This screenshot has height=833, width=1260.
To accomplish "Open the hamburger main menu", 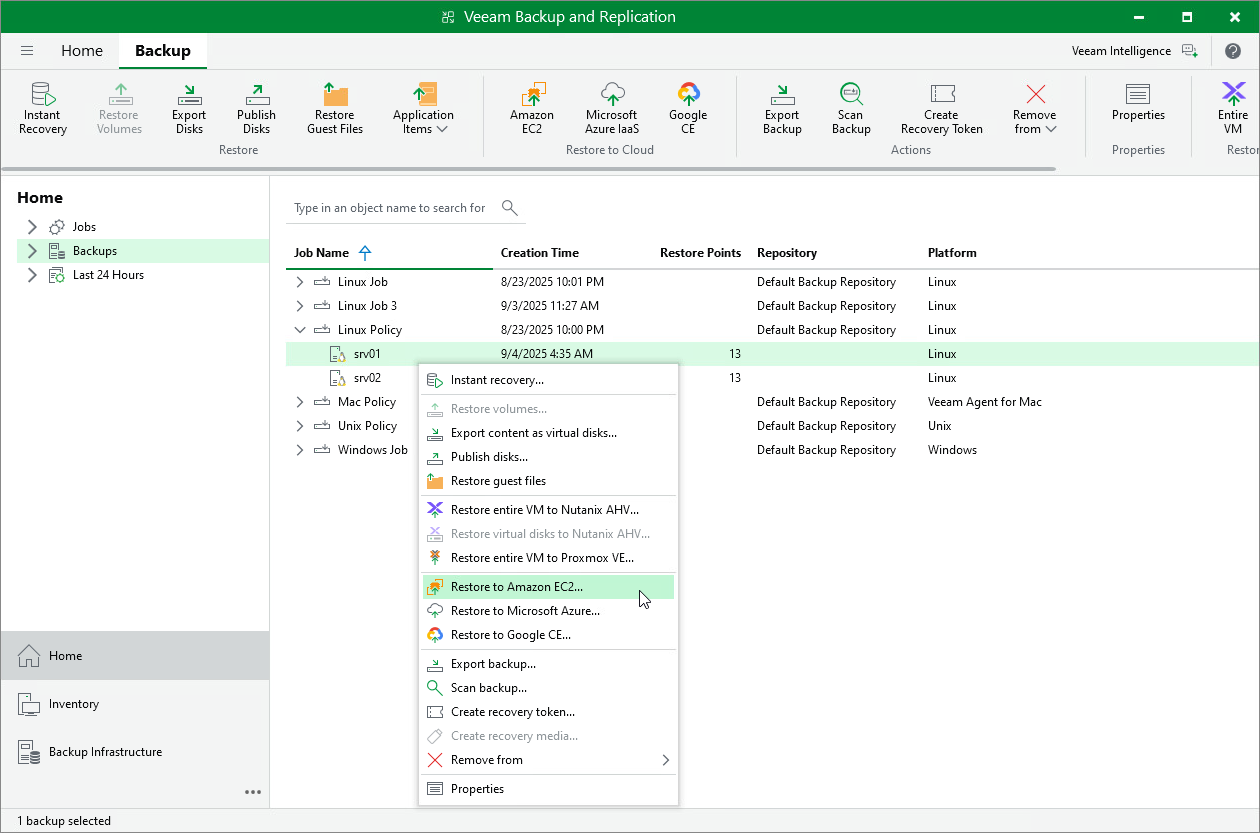I will (27, 50).
